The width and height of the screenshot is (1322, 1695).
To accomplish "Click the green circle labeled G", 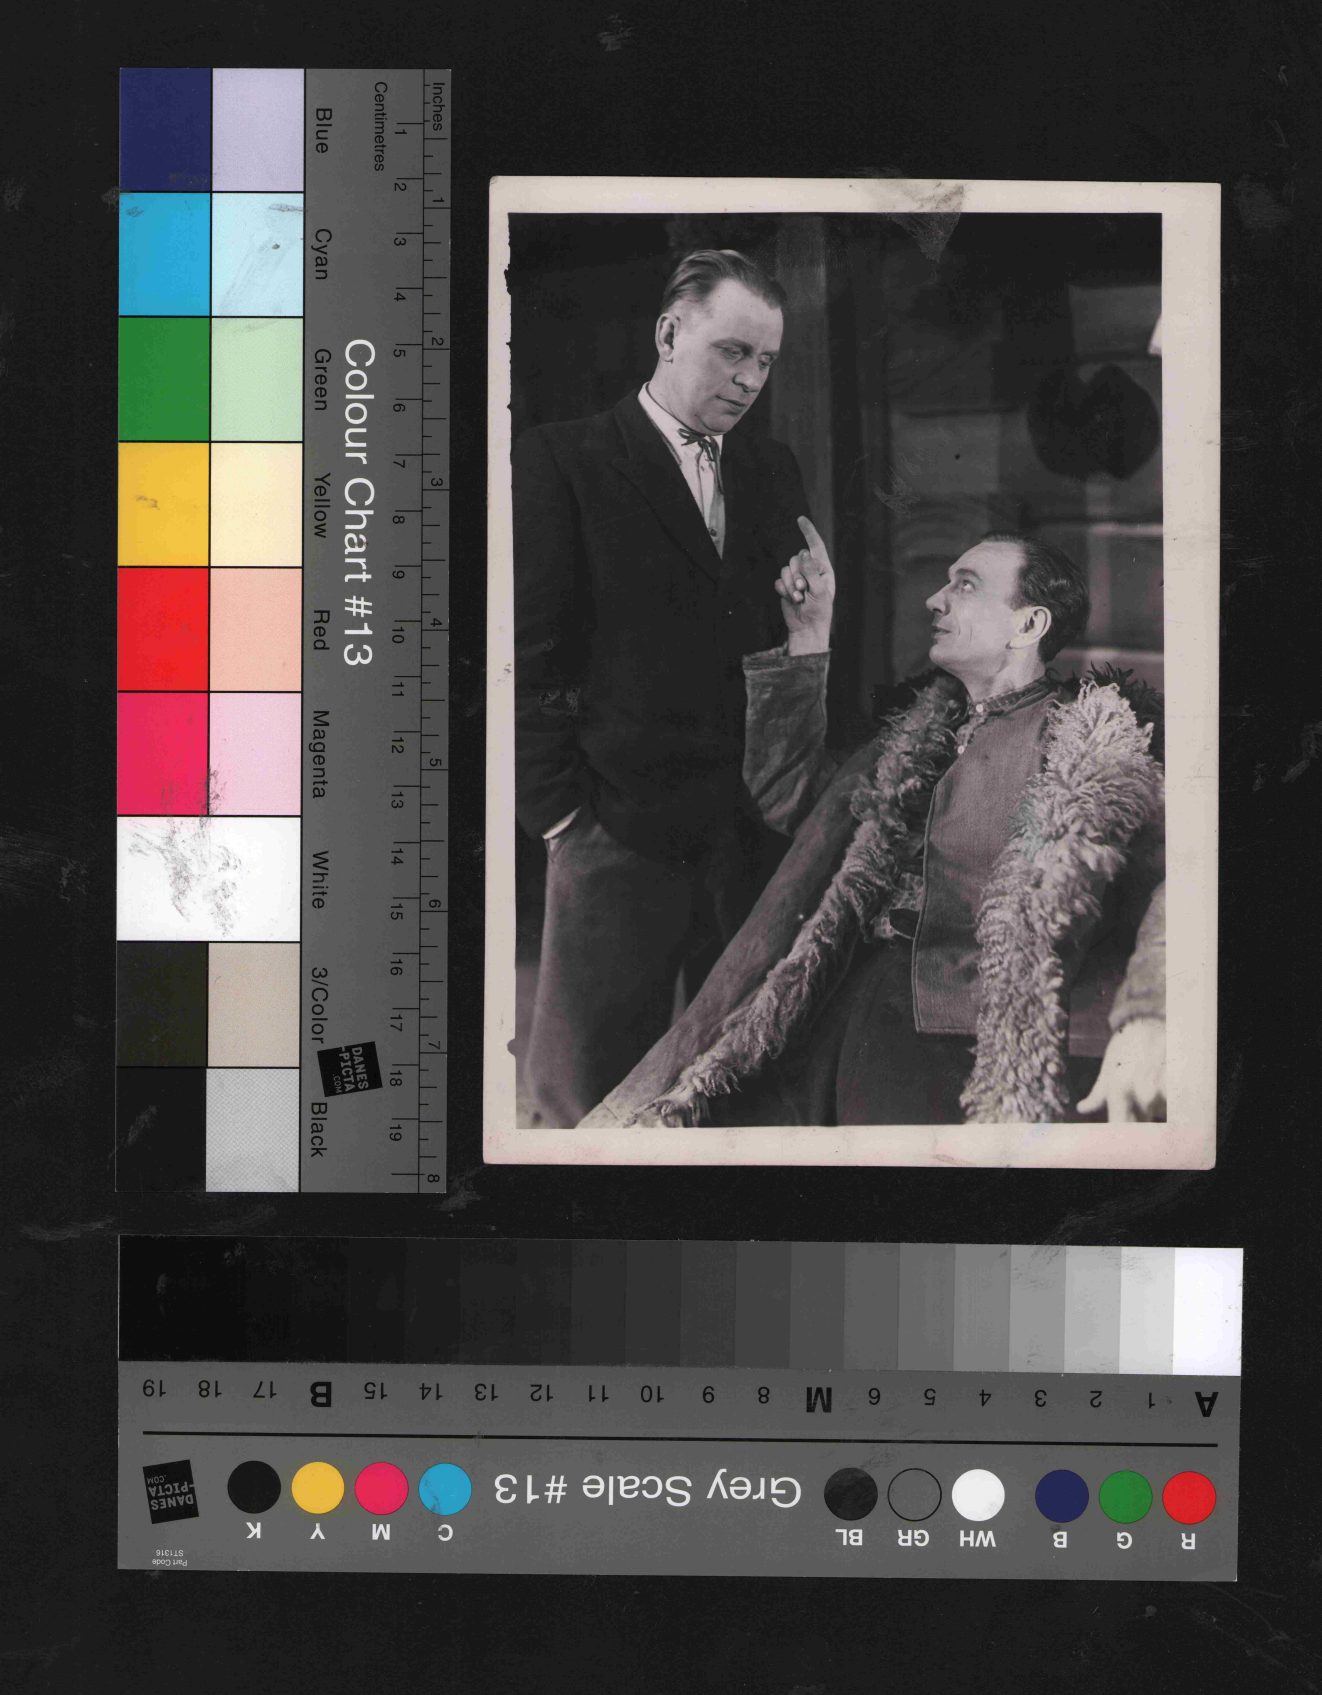I will click(1125, 1497).
